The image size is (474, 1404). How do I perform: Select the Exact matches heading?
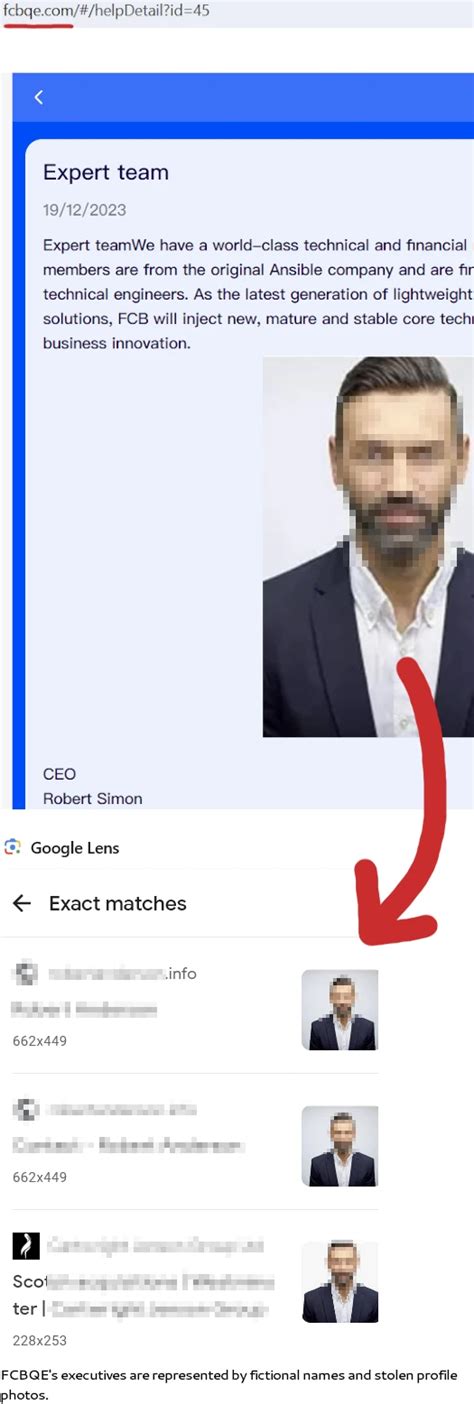tap(118, 903)
